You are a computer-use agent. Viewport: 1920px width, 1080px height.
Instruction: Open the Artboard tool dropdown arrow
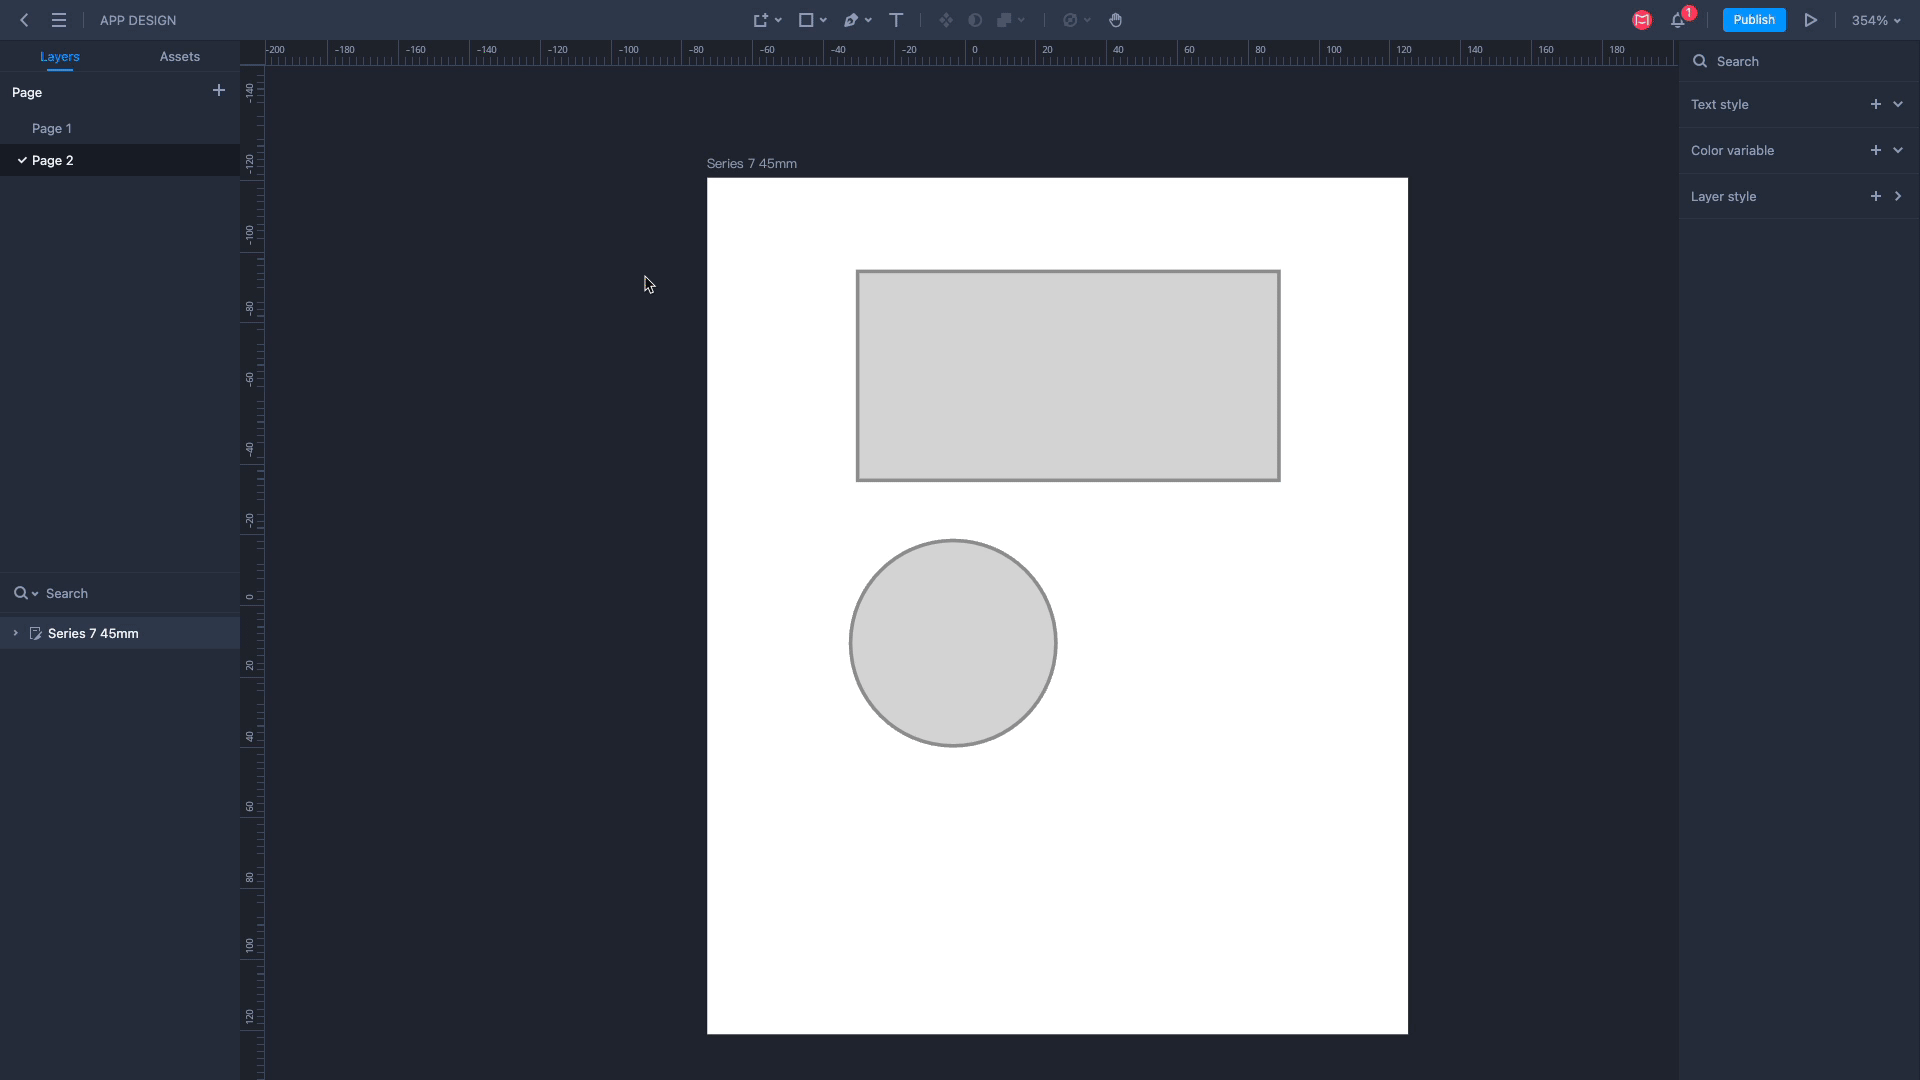click(778, 20)
